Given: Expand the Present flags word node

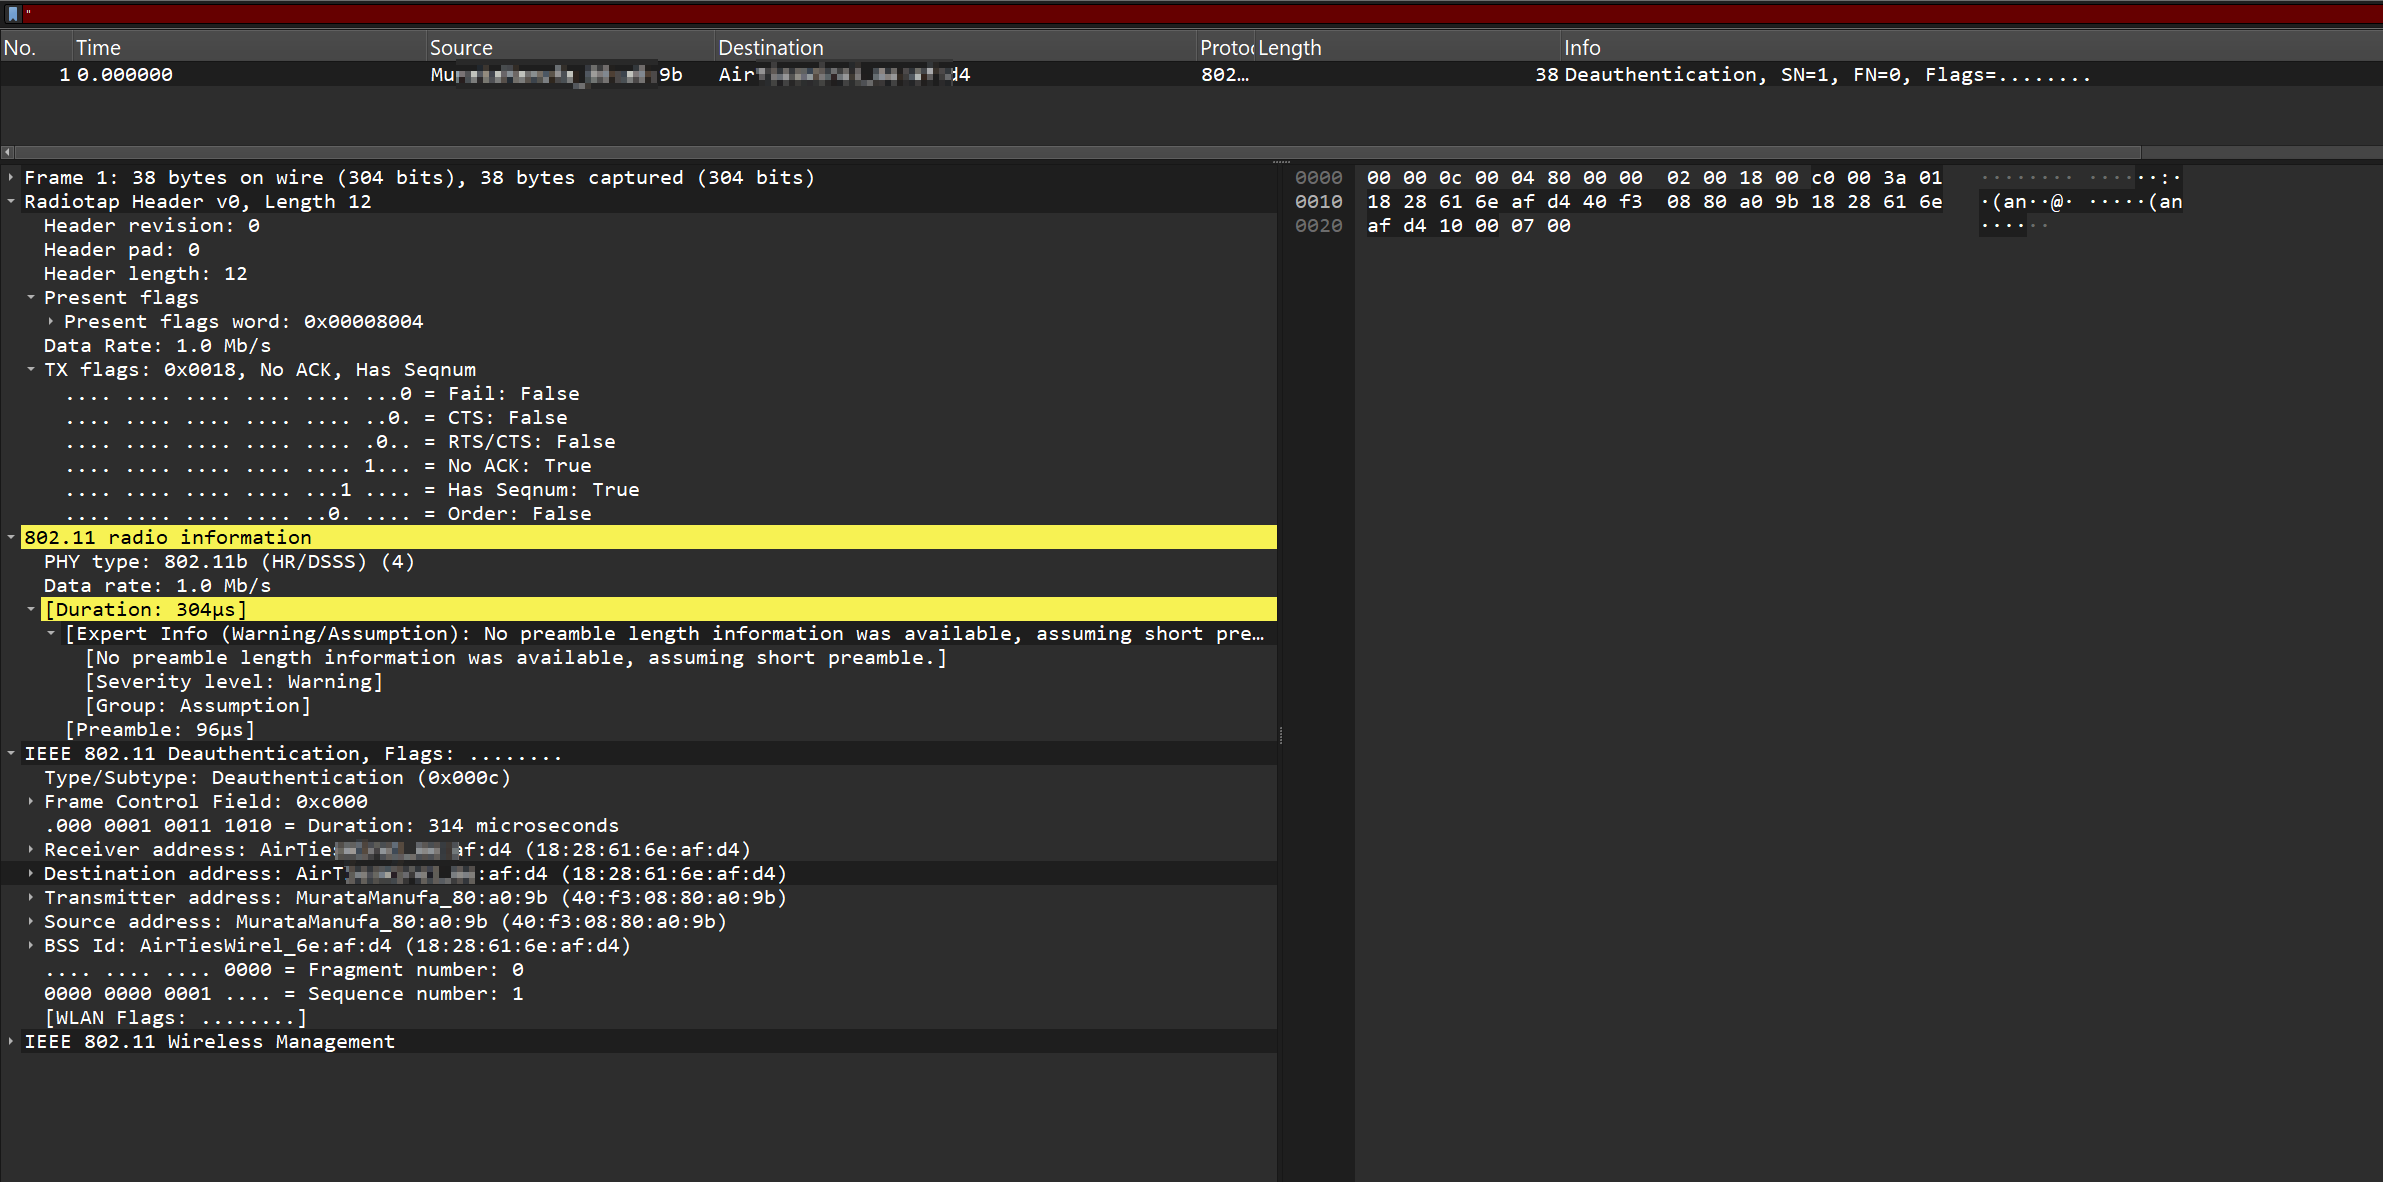Looking at the screenshot, I should click(x=51, y=322).
